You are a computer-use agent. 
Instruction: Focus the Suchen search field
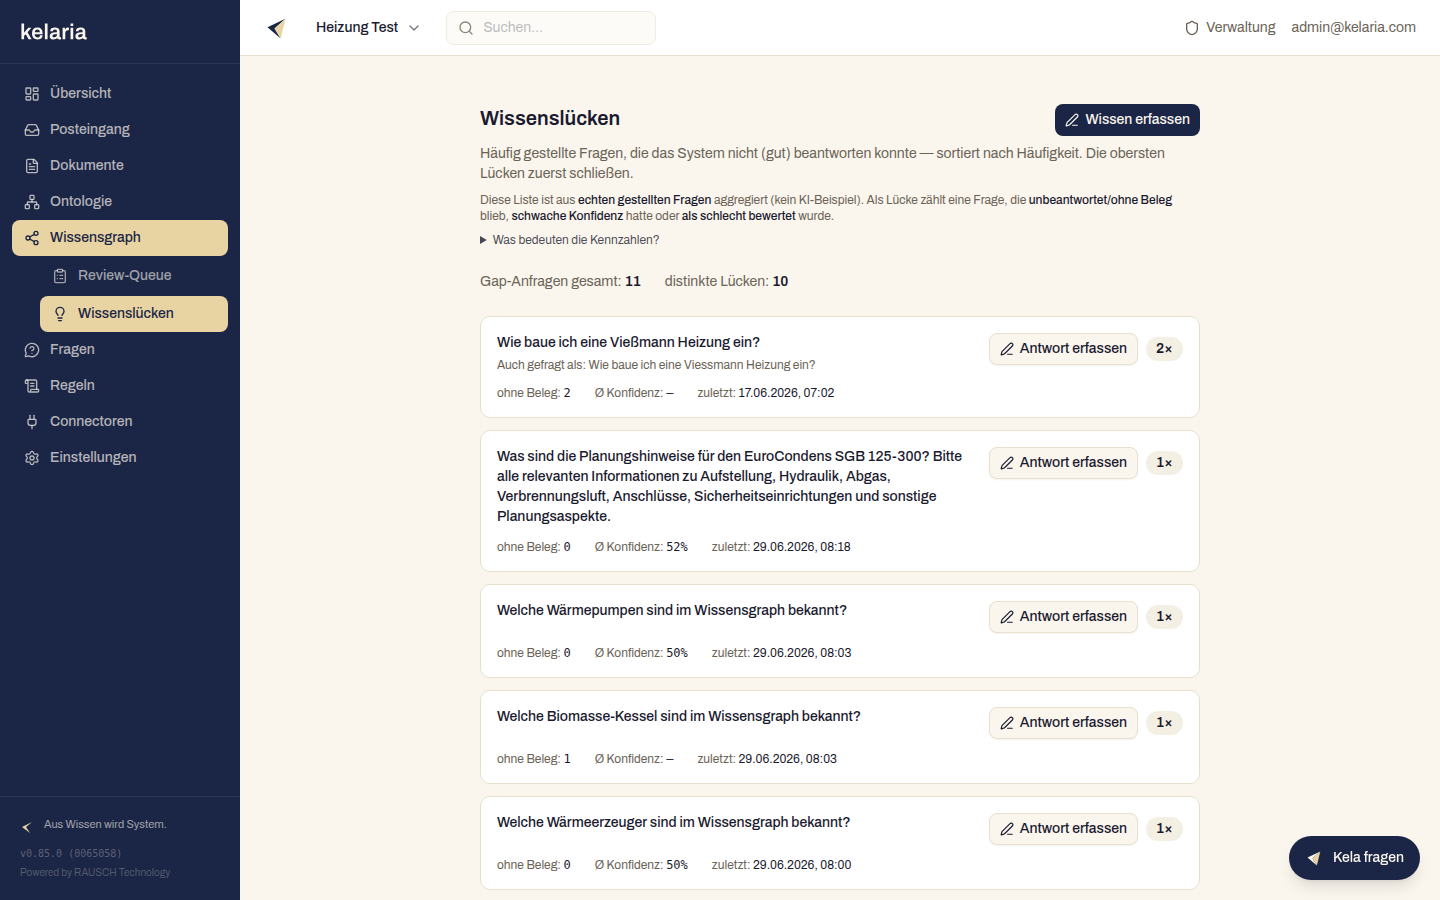tap(551, 28)
